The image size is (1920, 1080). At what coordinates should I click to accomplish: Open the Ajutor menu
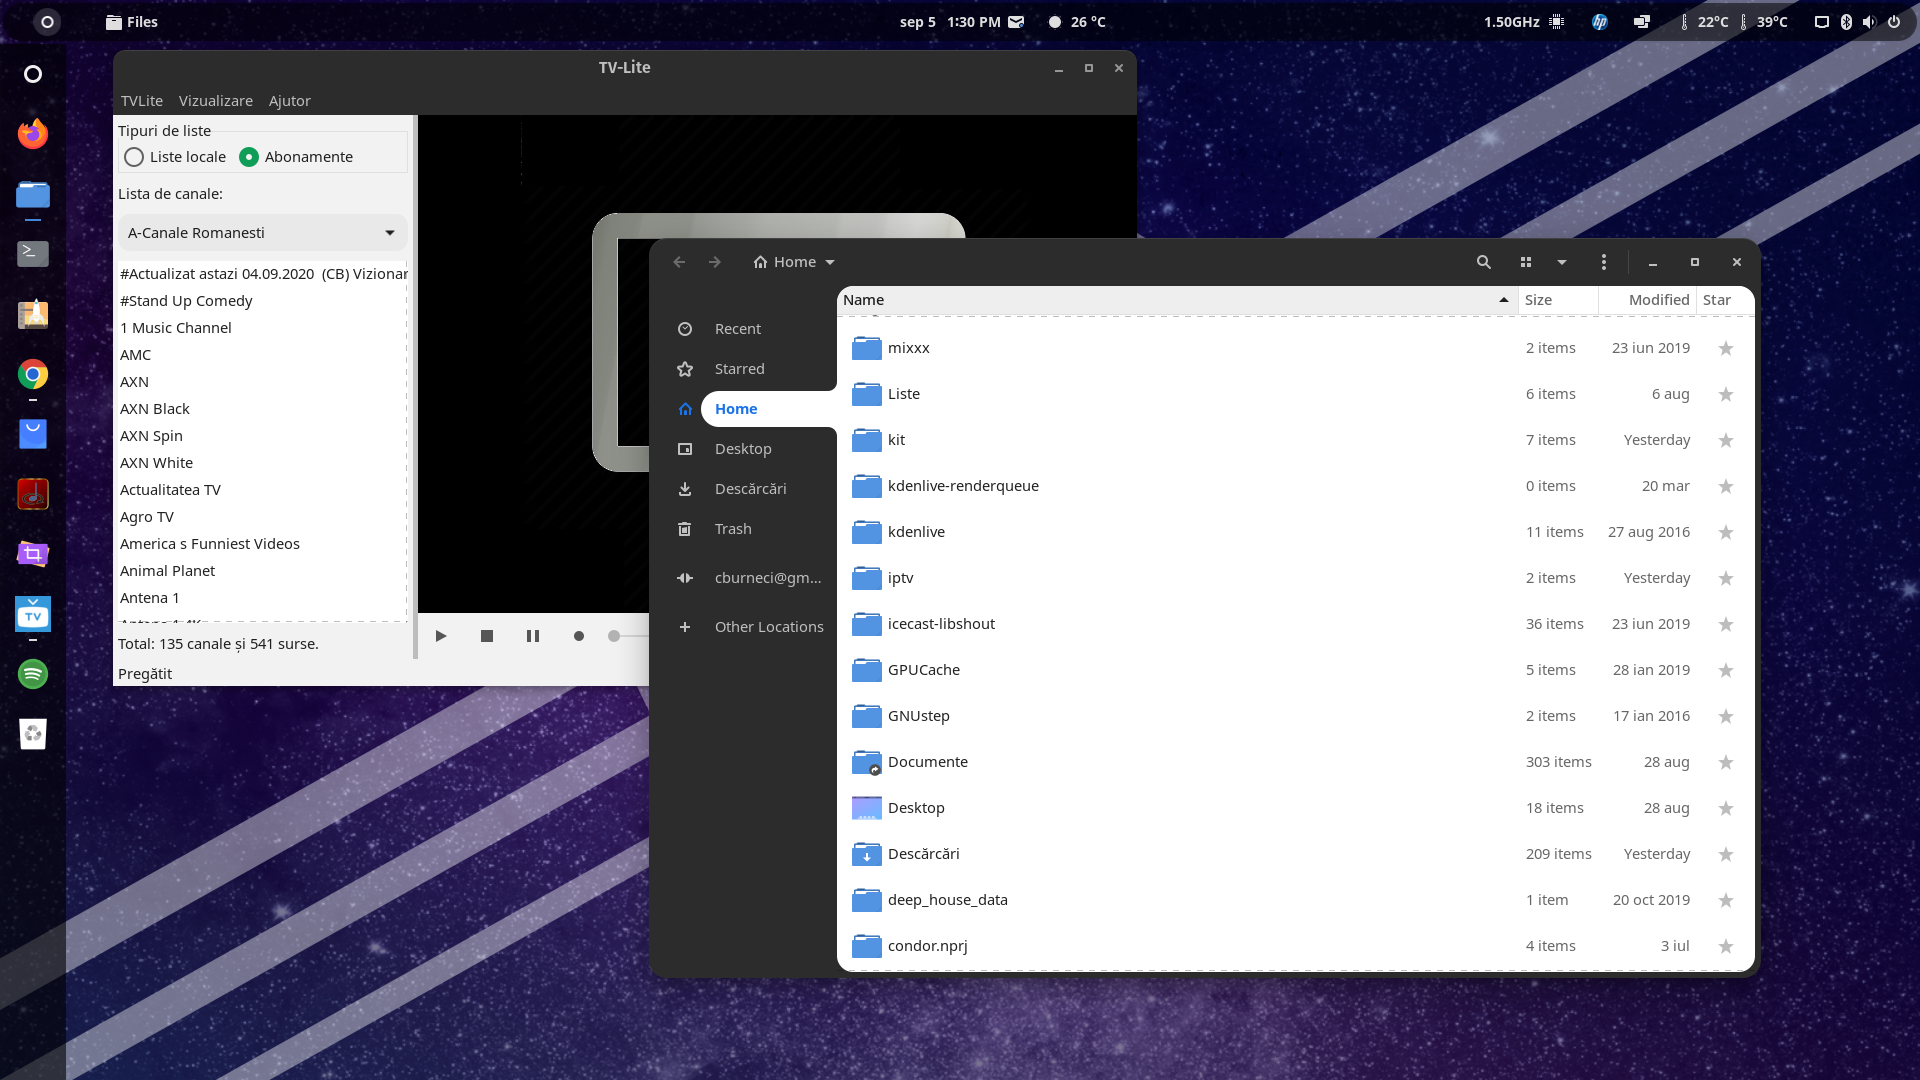(290, 101)
